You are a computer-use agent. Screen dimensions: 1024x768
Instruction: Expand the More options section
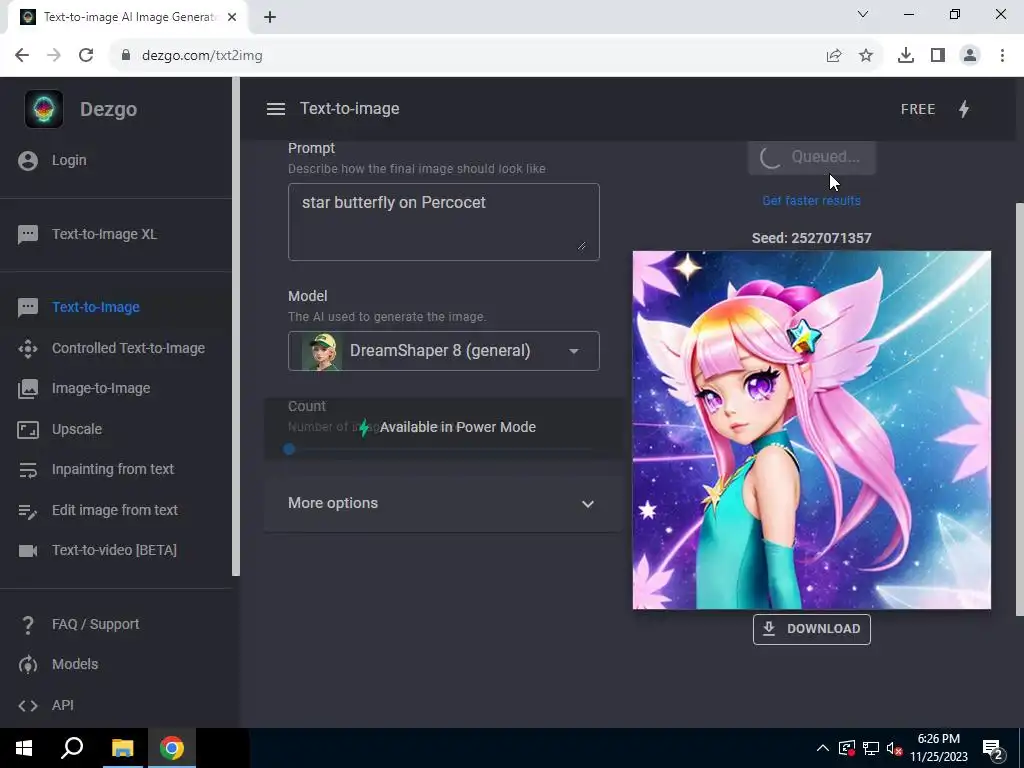(442, 504)
